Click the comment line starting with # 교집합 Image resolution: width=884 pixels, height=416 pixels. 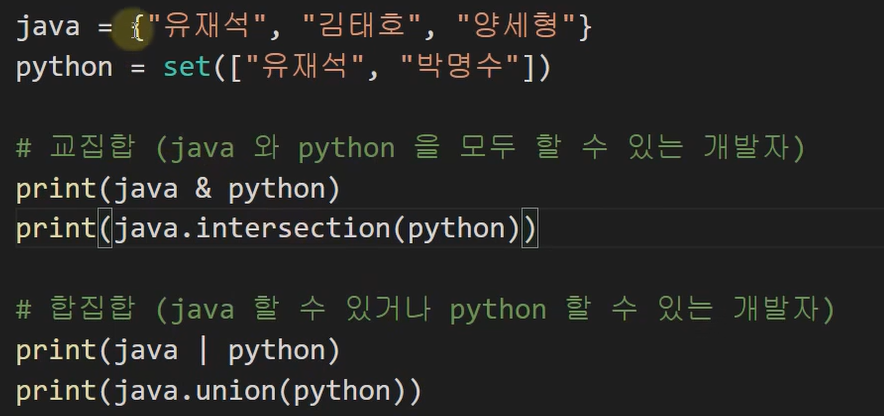click(x=410, y=148)
